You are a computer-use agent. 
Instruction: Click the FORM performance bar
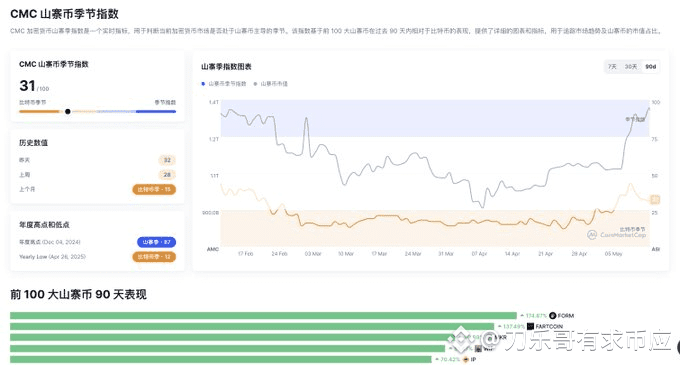coord(263,316)
